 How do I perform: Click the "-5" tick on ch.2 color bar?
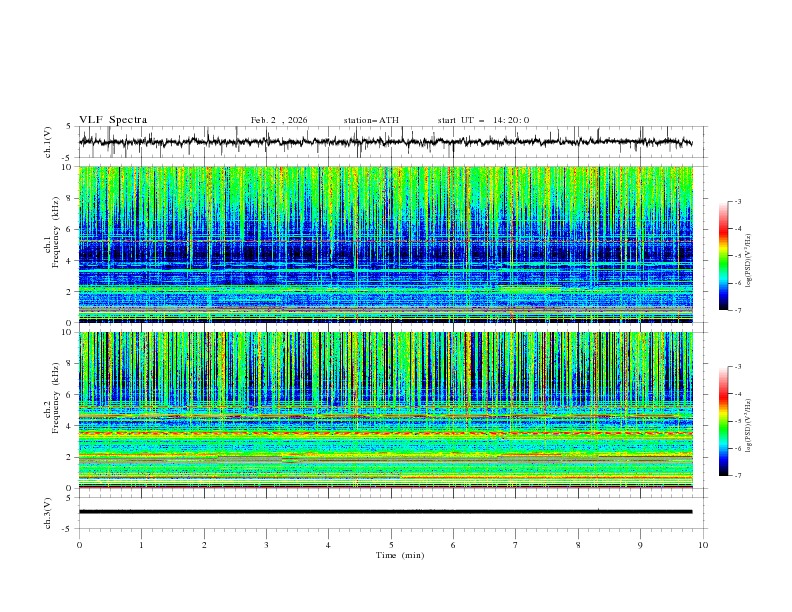(x=737, y=421)
